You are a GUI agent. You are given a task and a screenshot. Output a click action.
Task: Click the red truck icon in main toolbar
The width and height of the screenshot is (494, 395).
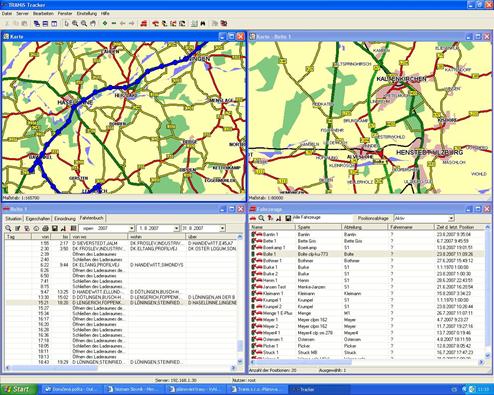[144, 23]
